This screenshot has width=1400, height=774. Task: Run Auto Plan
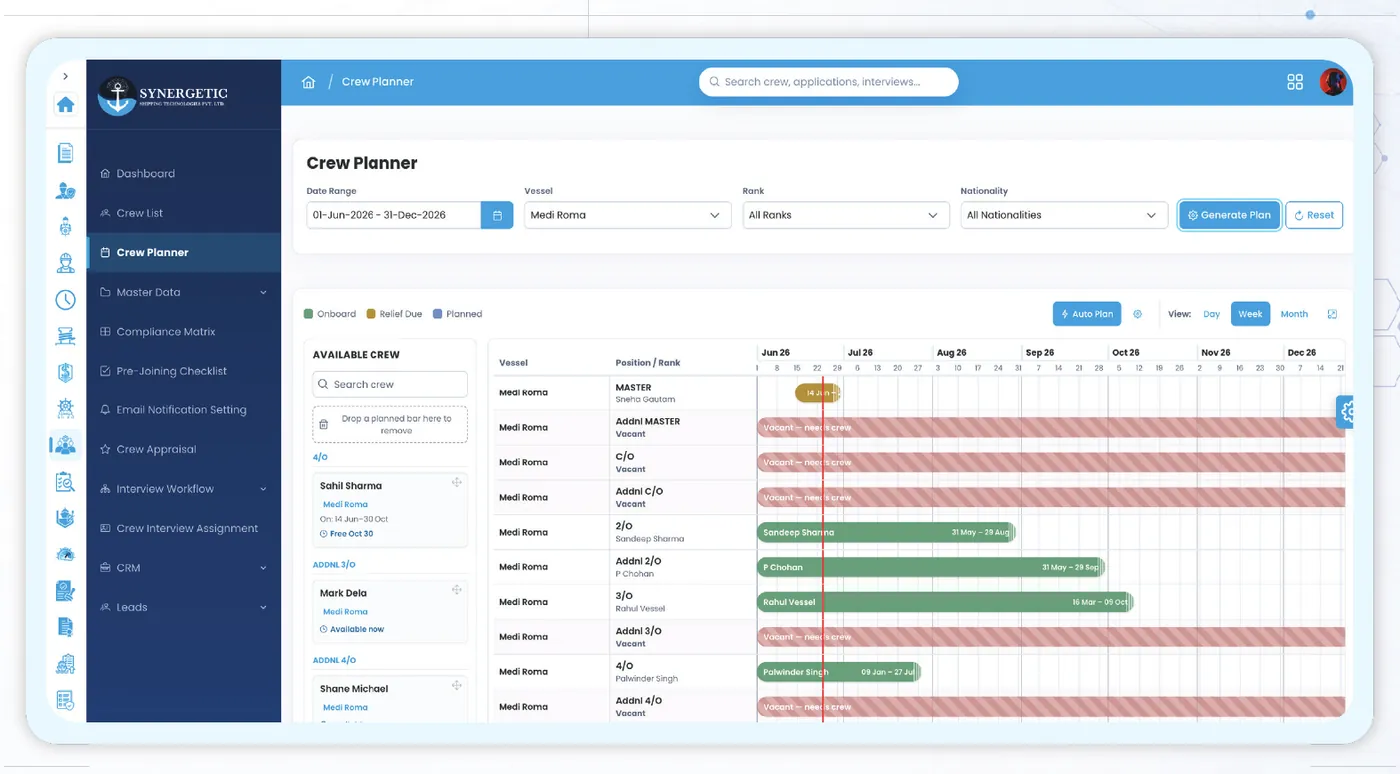click(1087, 314)
